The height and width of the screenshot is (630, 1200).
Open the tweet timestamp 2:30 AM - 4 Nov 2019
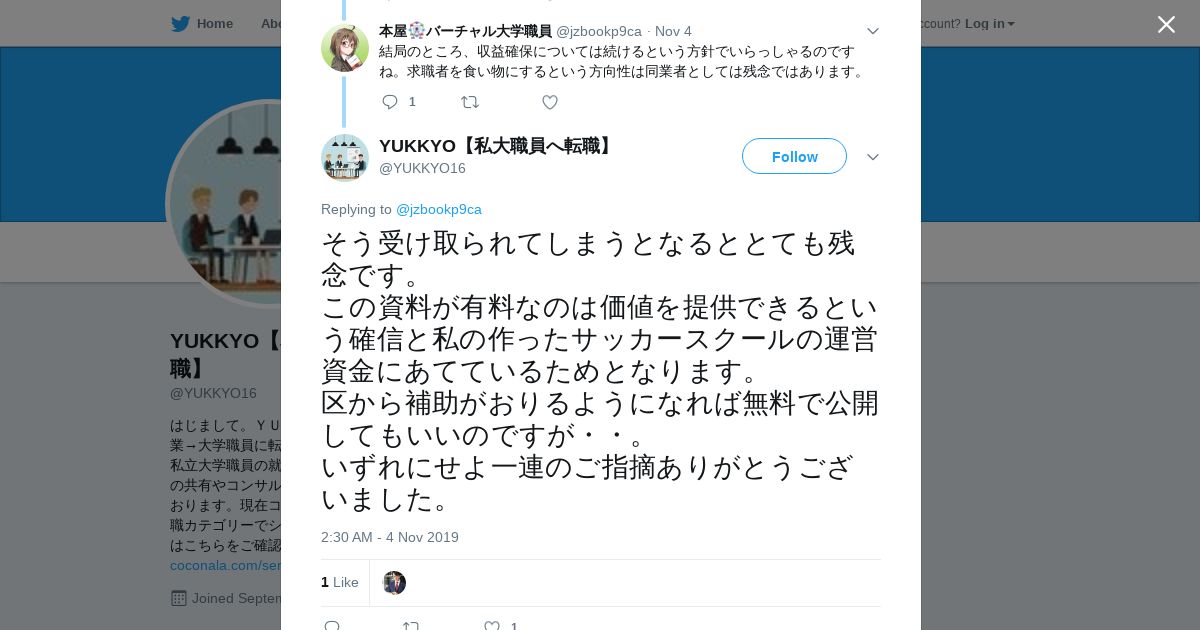[x=390, y=537]
